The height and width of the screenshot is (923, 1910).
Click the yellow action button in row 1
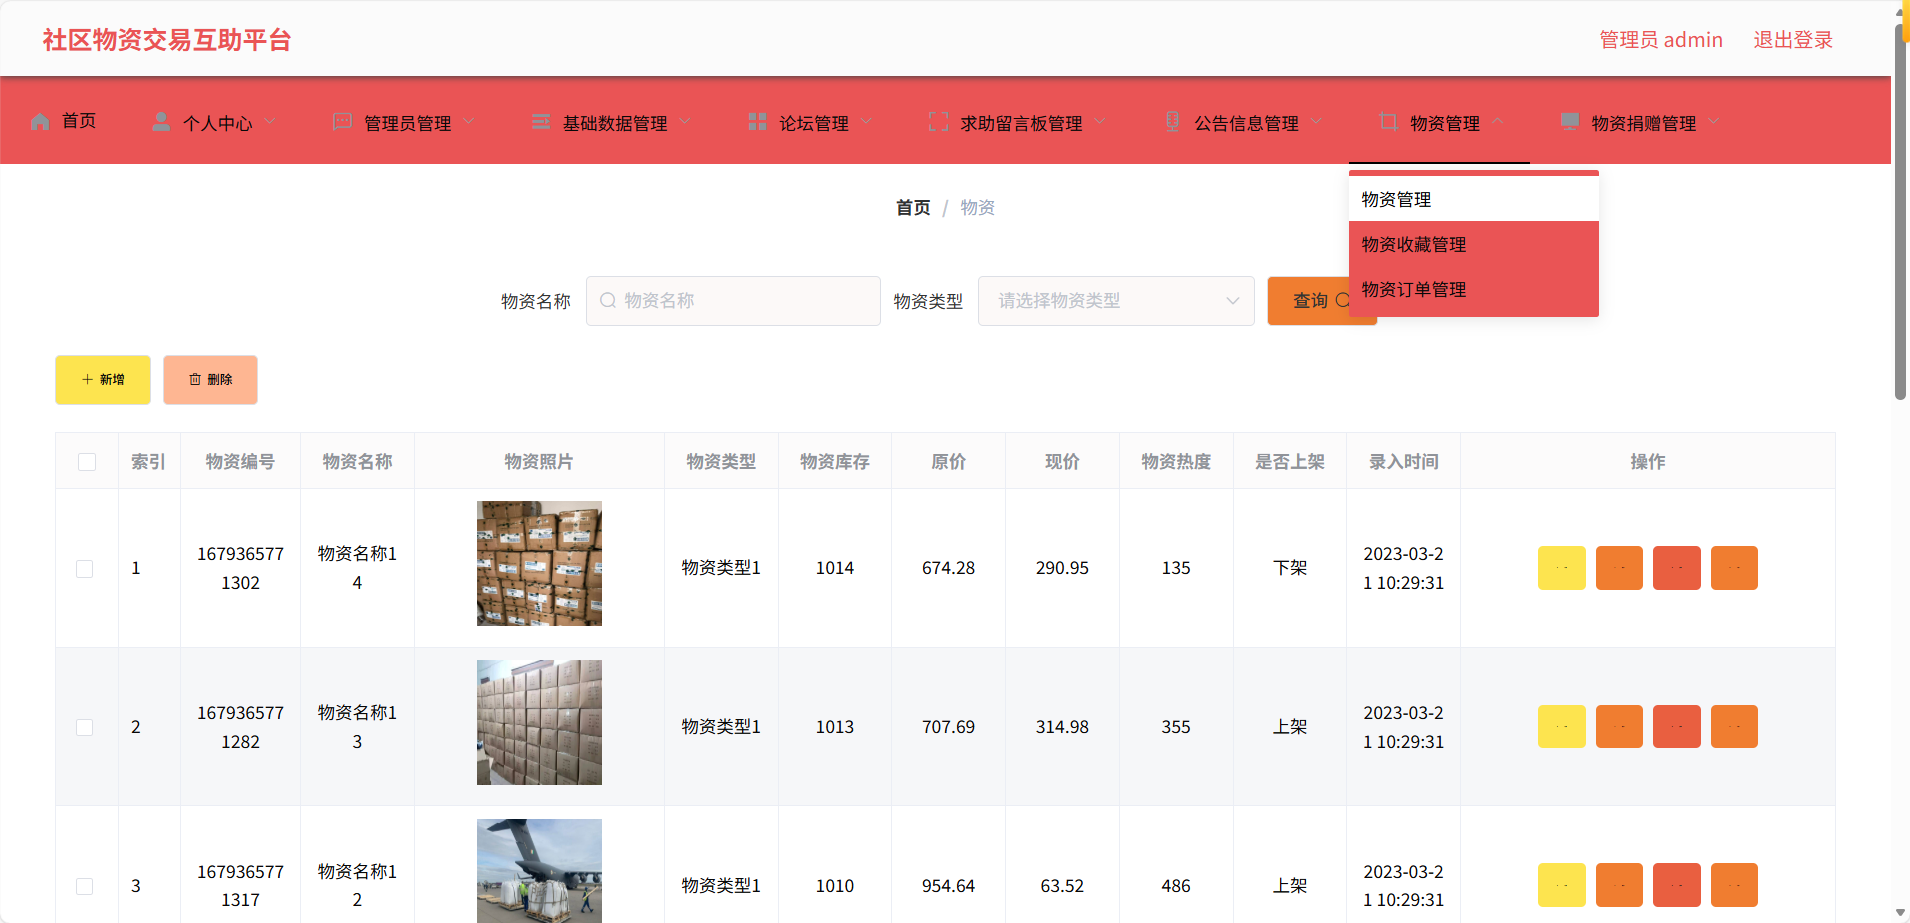pyautogui.click(x=1562, y=568)
